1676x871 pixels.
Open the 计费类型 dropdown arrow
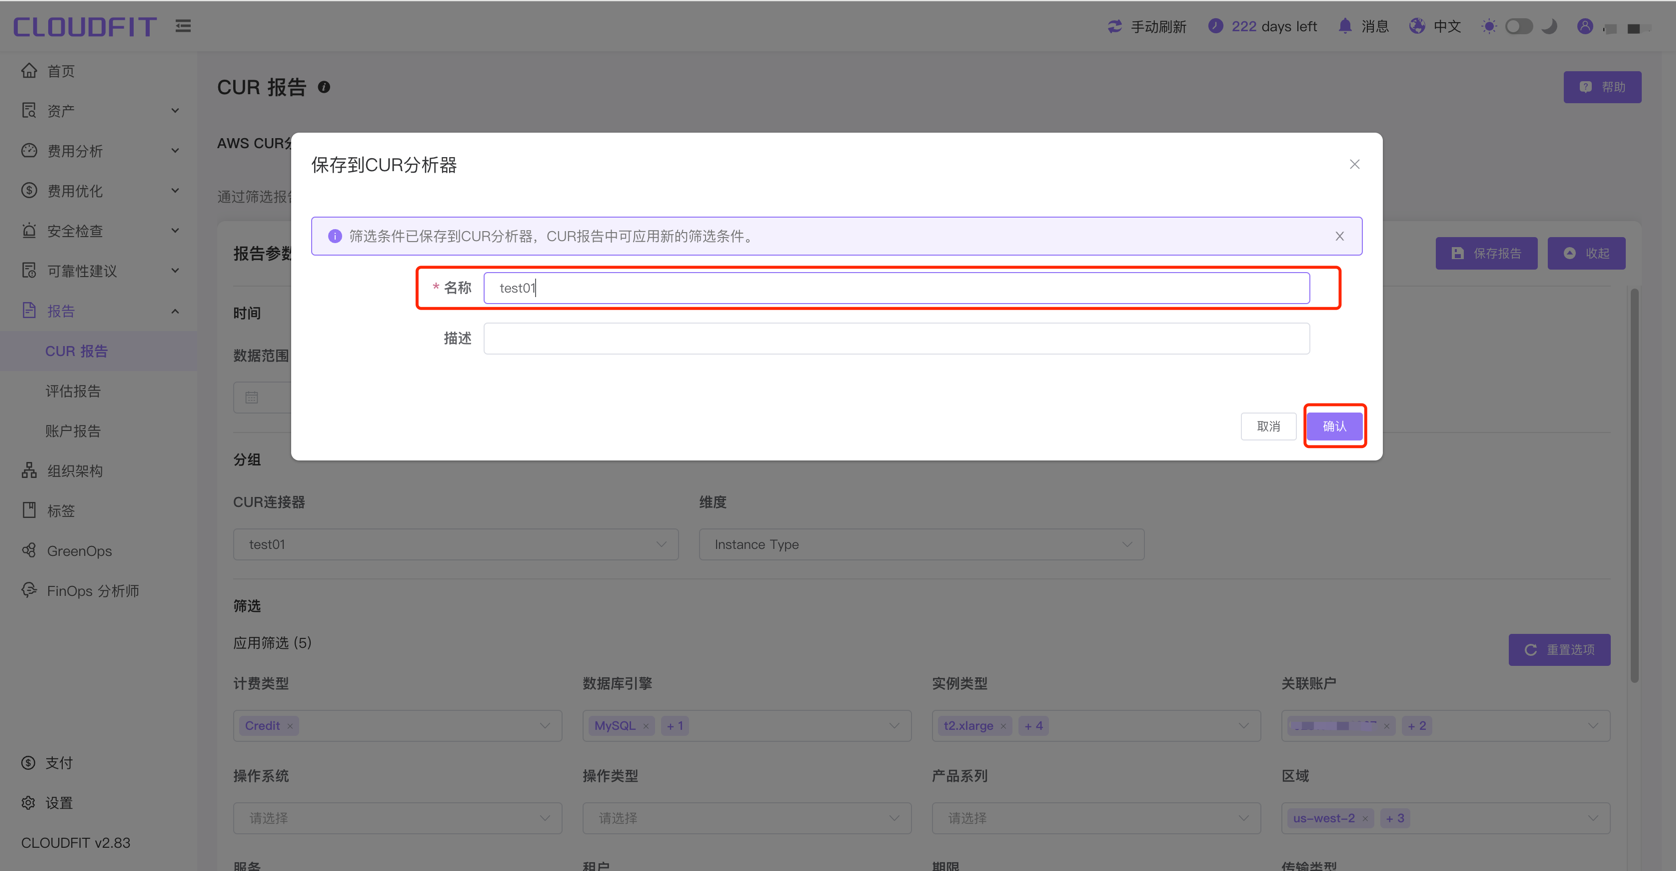pos(545,726)
